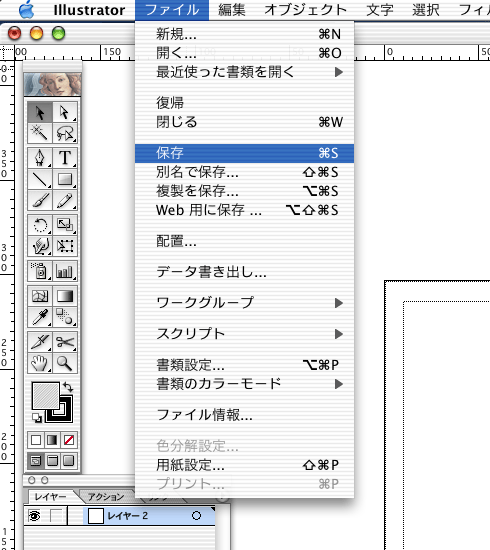Select the Warp tool
The height and width of the screenshot is (550, 490).
(x=40, y=246)
